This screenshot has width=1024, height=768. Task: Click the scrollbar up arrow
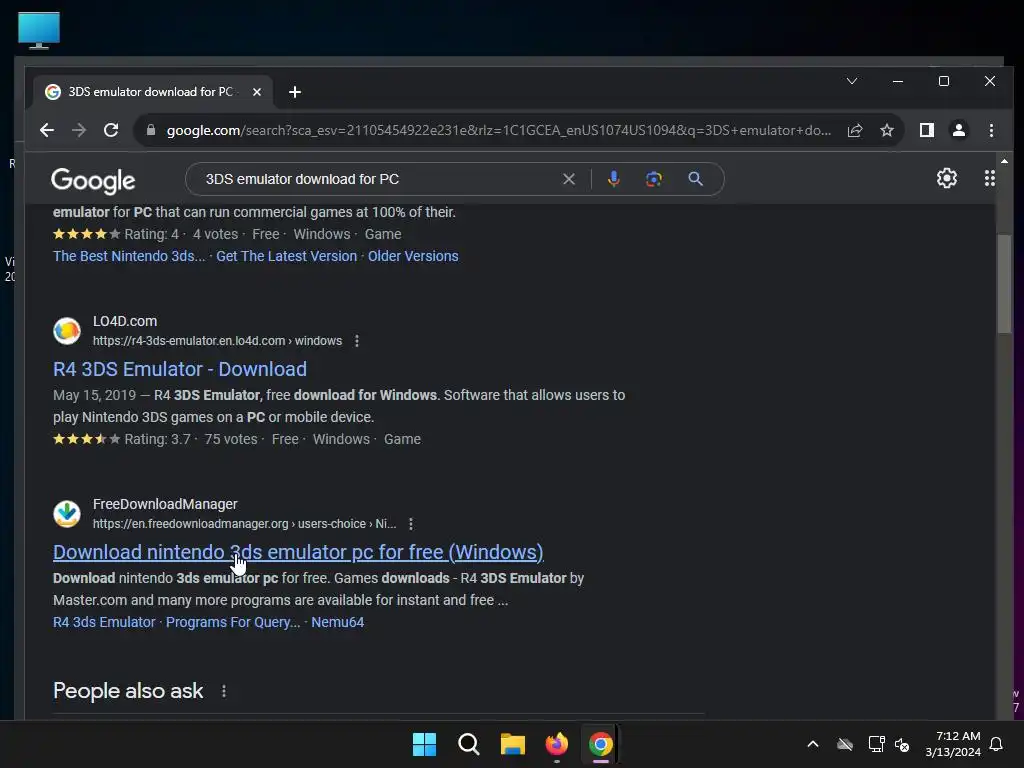click(1004, 161)
